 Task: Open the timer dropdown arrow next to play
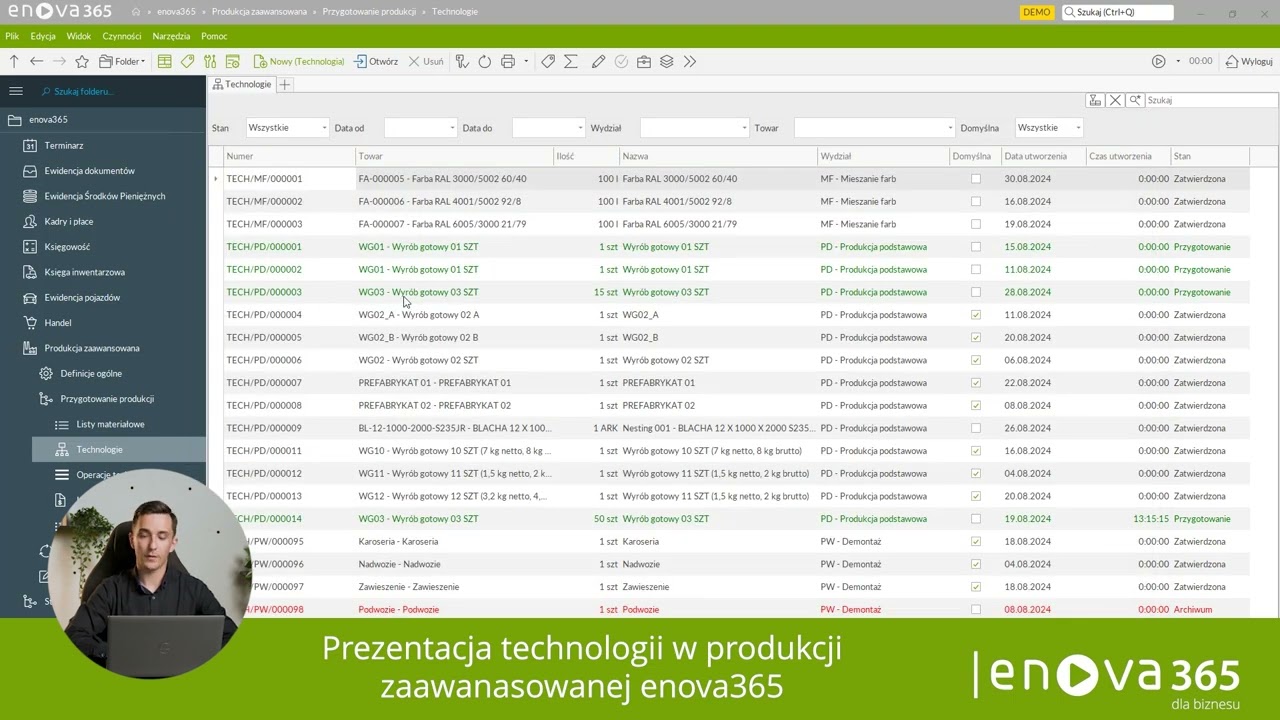[1178, 61]
